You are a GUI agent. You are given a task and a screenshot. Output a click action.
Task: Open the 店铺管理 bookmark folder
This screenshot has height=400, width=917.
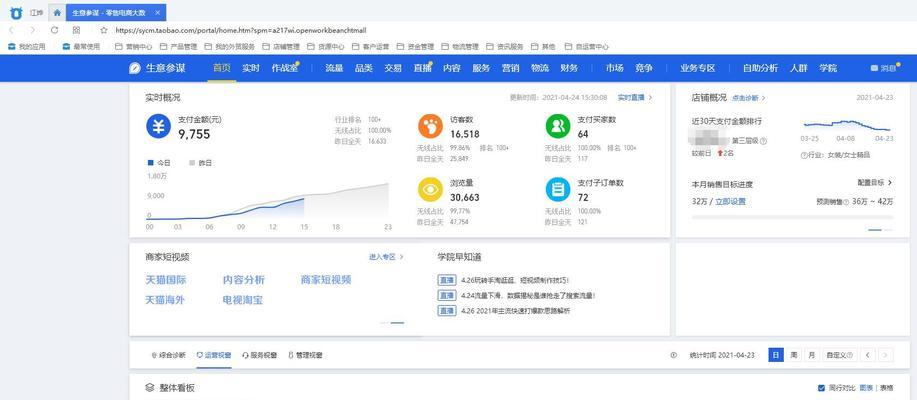[281, 46]
